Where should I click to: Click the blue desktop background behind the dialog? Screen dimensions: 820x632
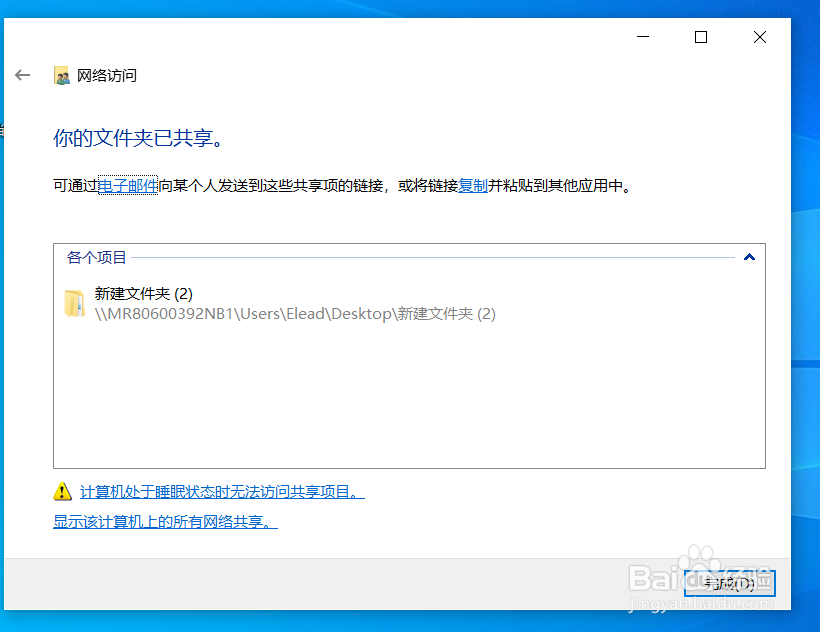tap(805, 300)
